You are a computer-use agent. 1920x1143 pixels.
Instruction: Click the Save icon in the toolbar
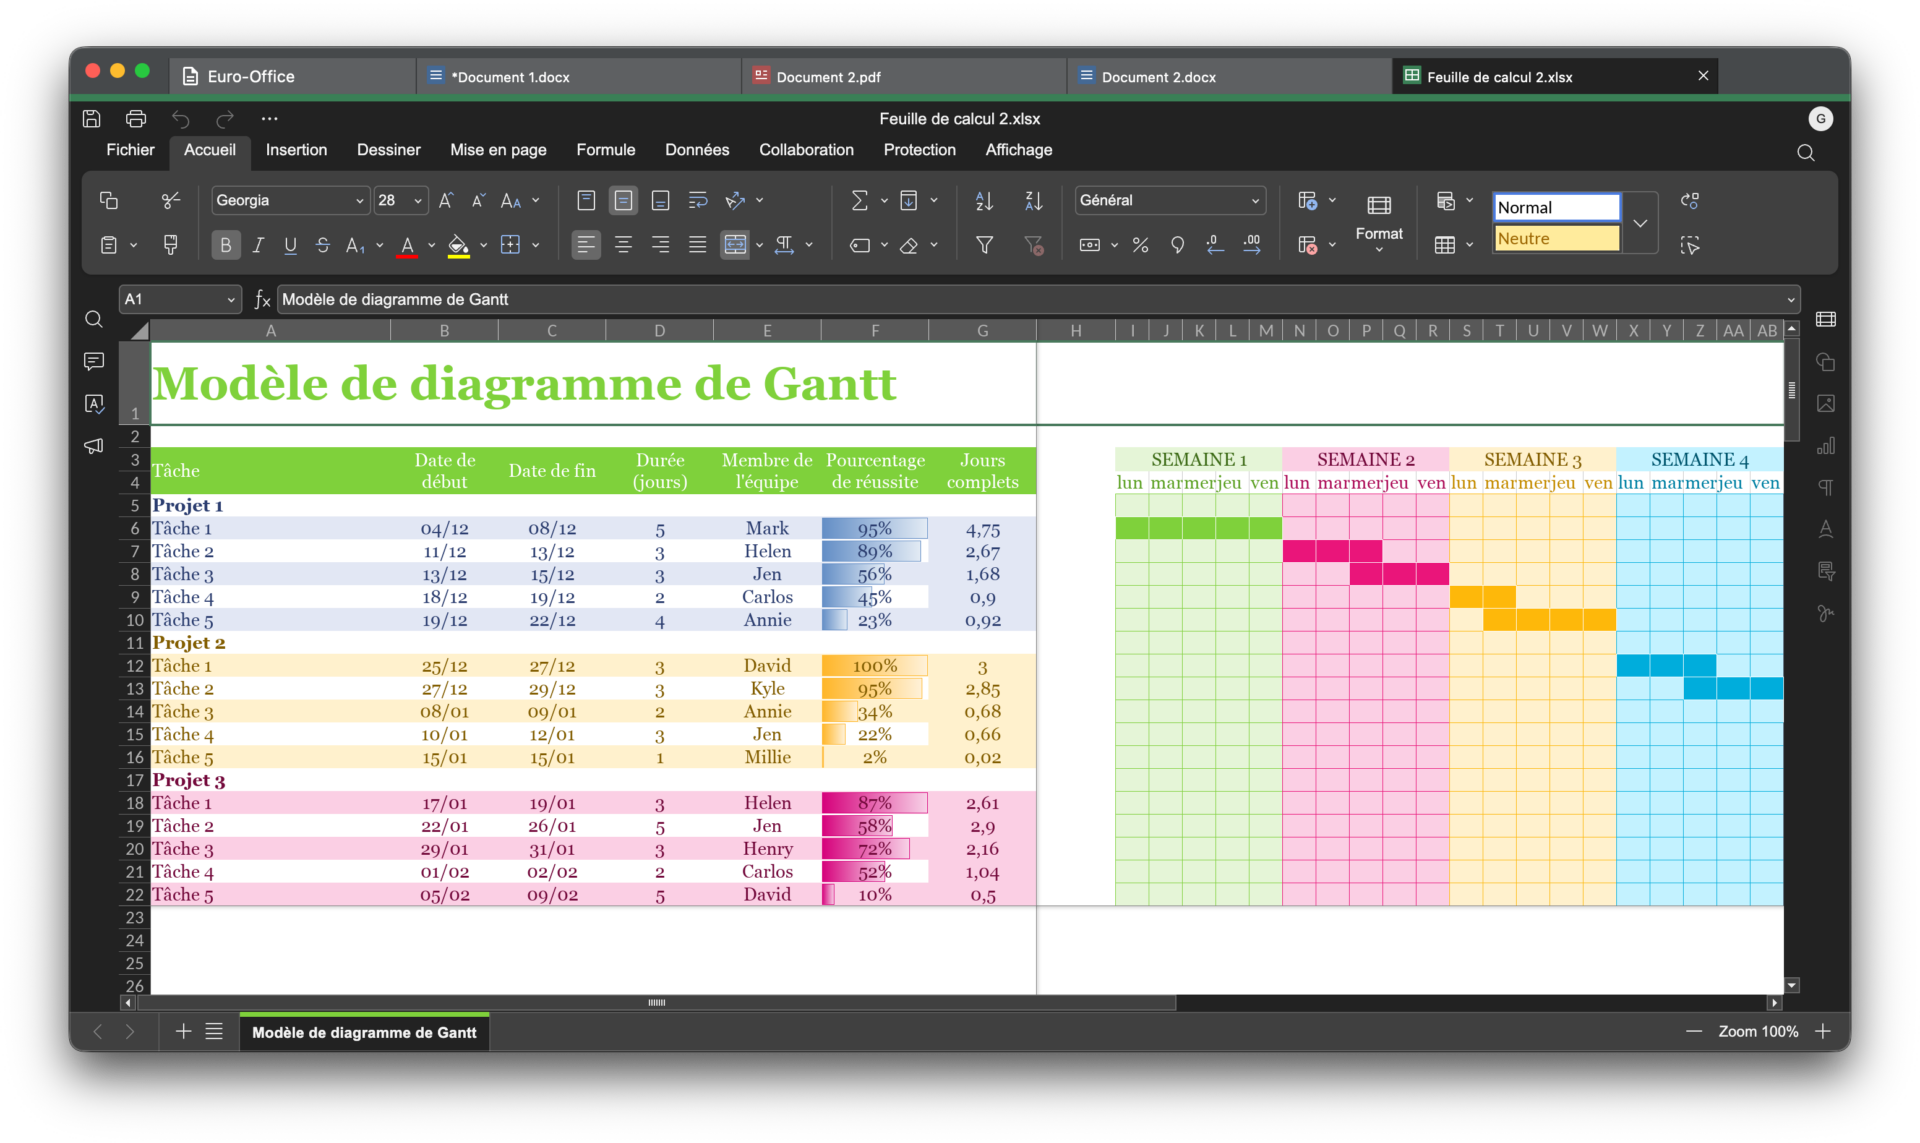[x=91, y=119]
